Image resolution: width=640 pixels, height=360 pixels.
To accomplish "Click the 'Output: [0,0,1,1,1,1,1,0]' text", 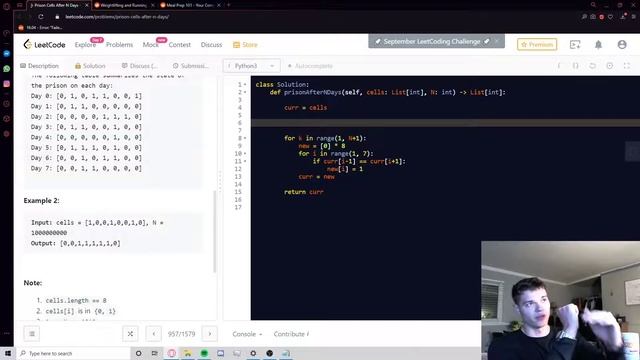I will [x=76, y=243].
